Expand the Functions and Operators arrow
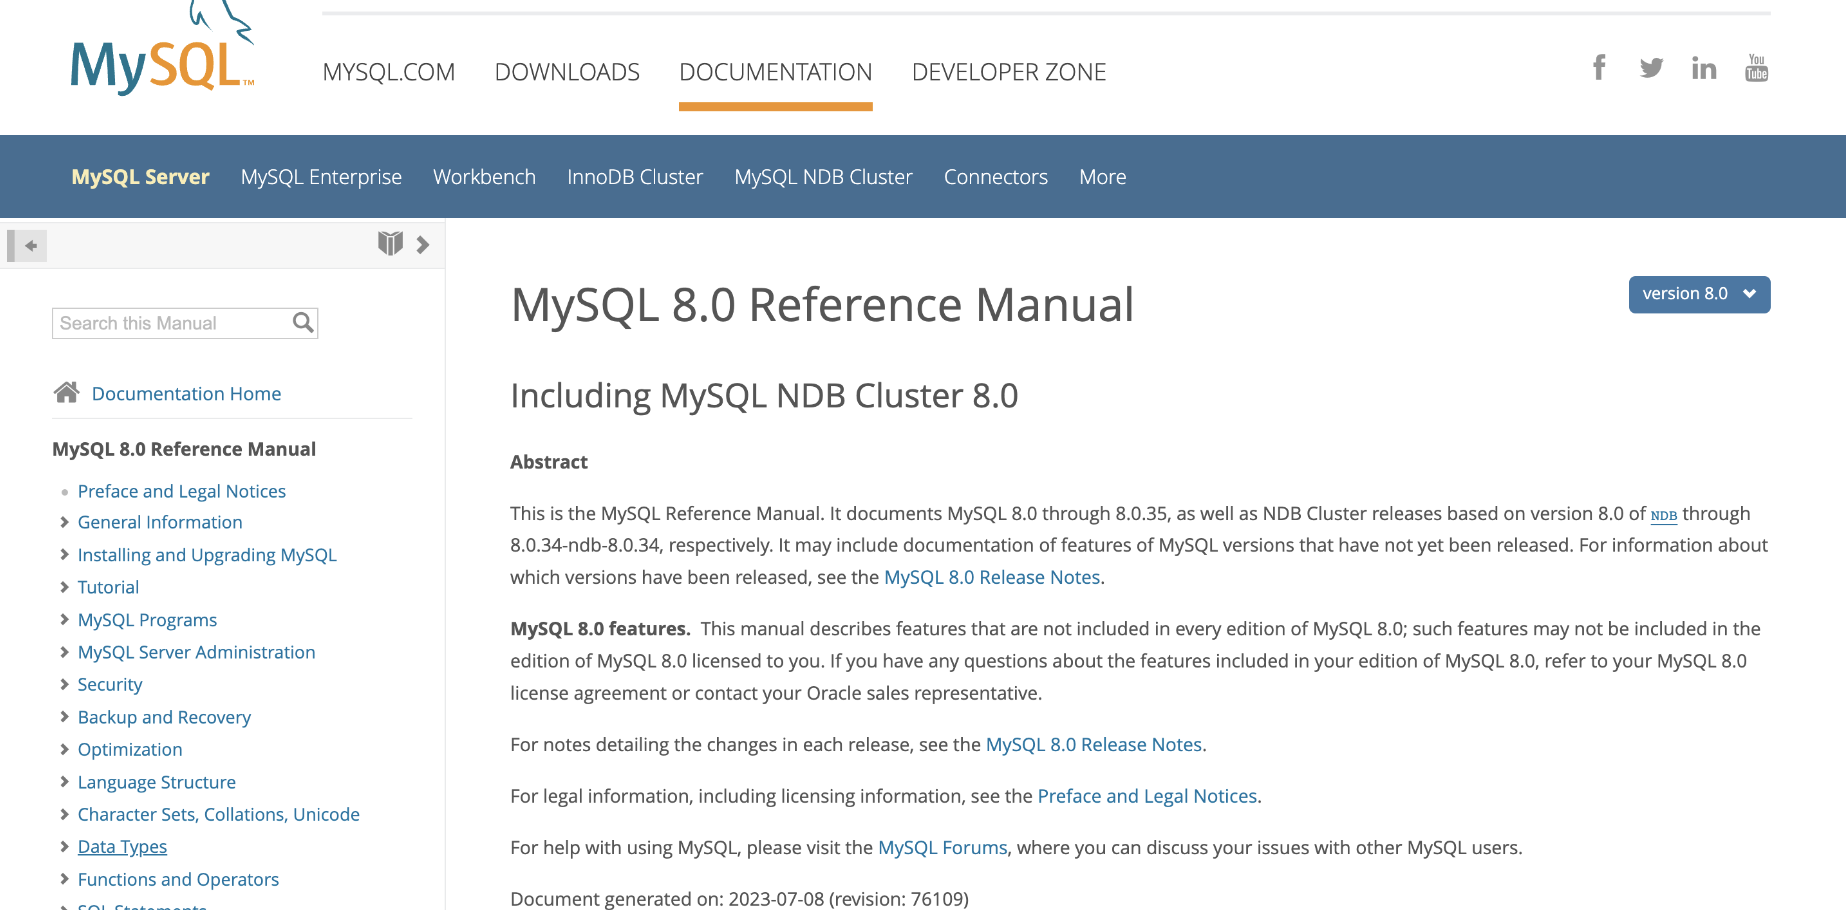Image resolution: width=1846 pixels, height=910 pixels. pyautogui.click(x=64, y=879)
